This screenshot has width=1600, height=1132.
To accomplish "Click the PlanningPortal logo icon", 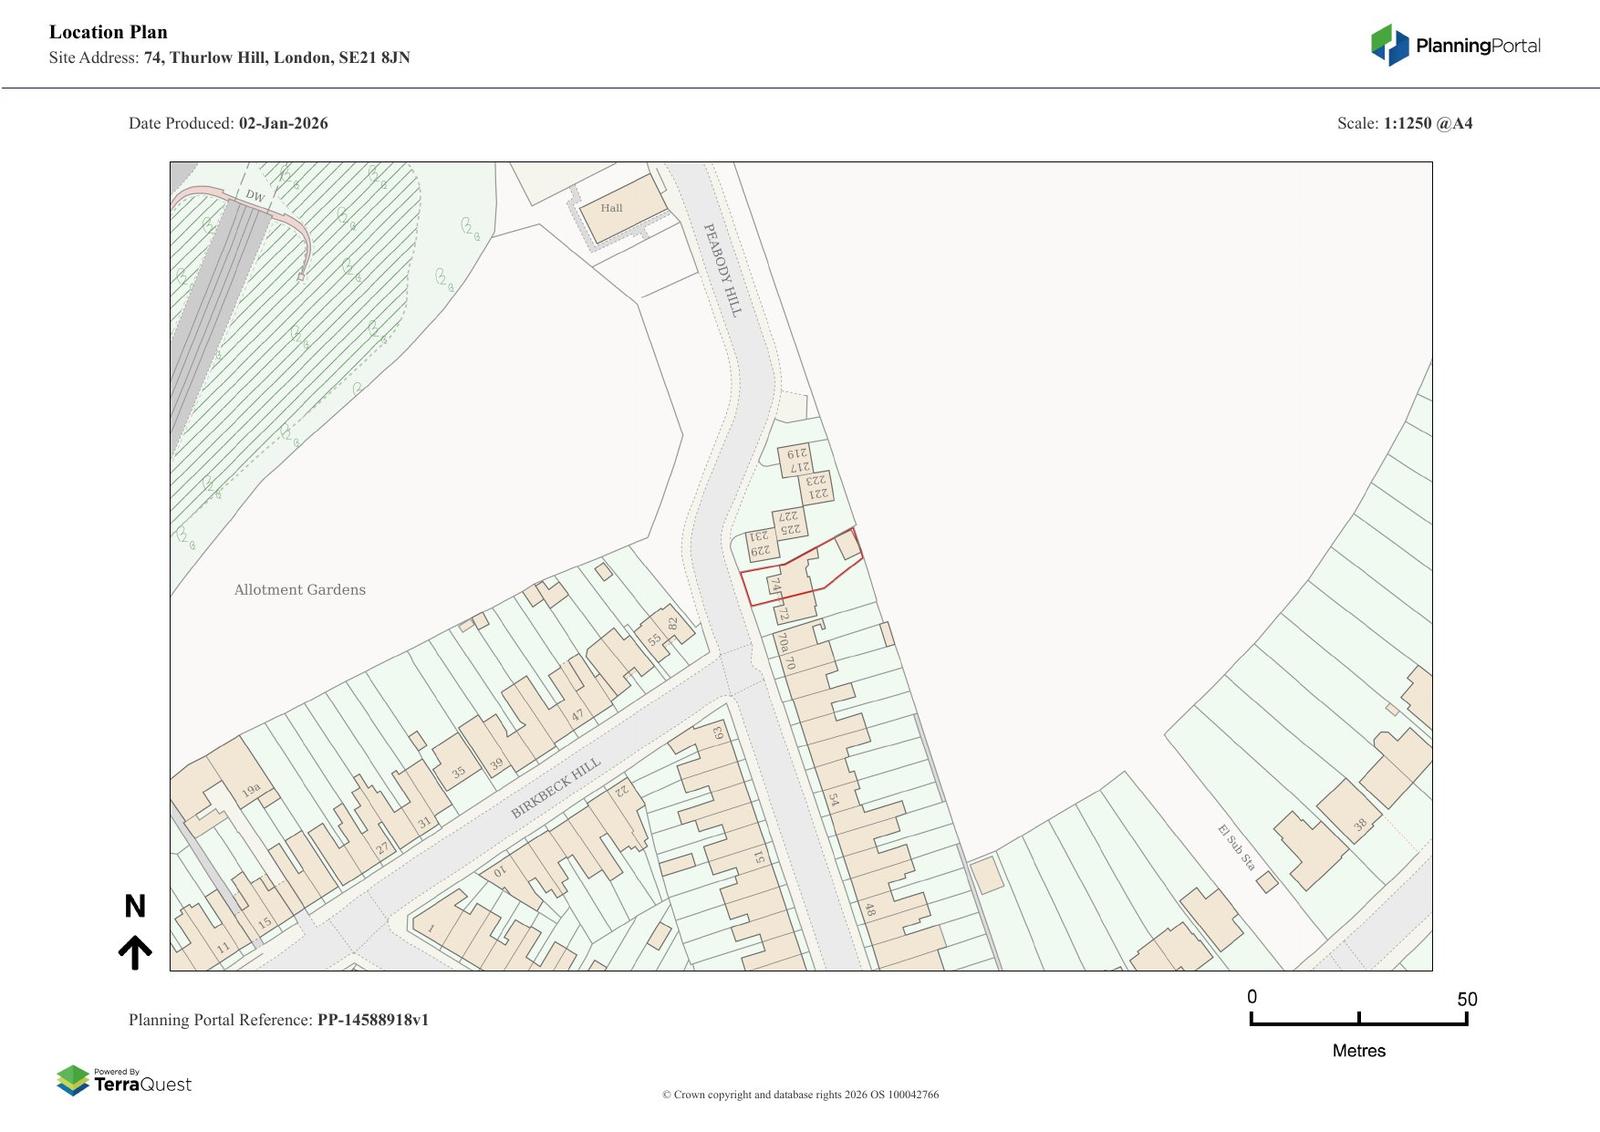I will coord(1389,45).
